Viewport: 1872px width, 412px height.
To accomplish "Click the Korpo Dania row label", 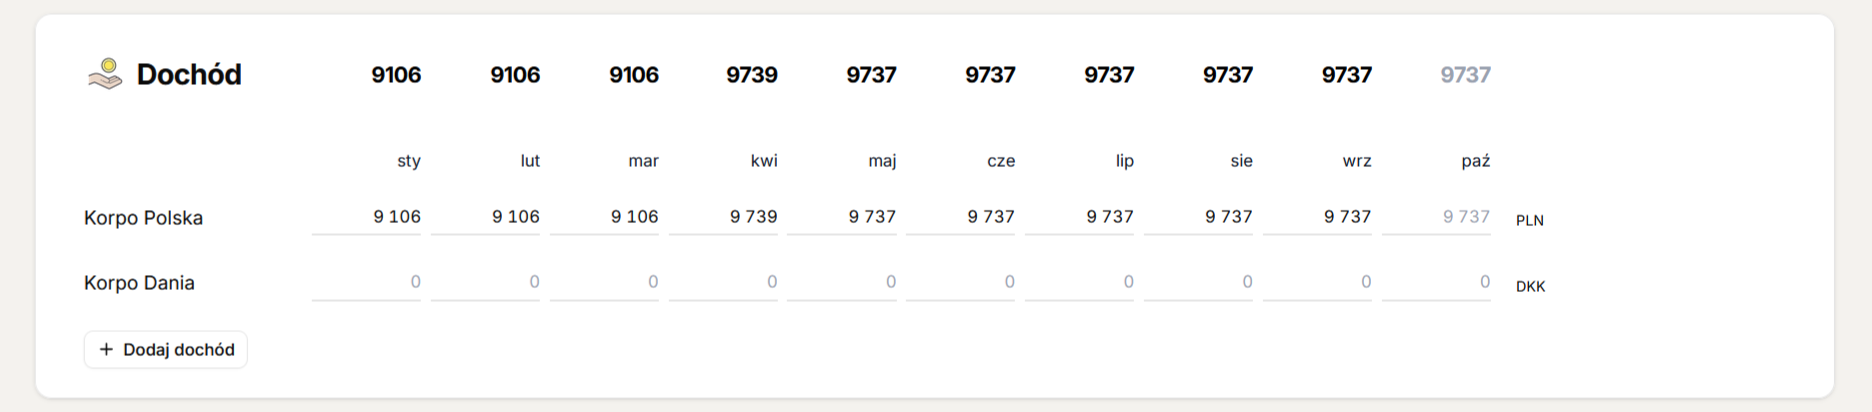I will click(x=139, y=283).
